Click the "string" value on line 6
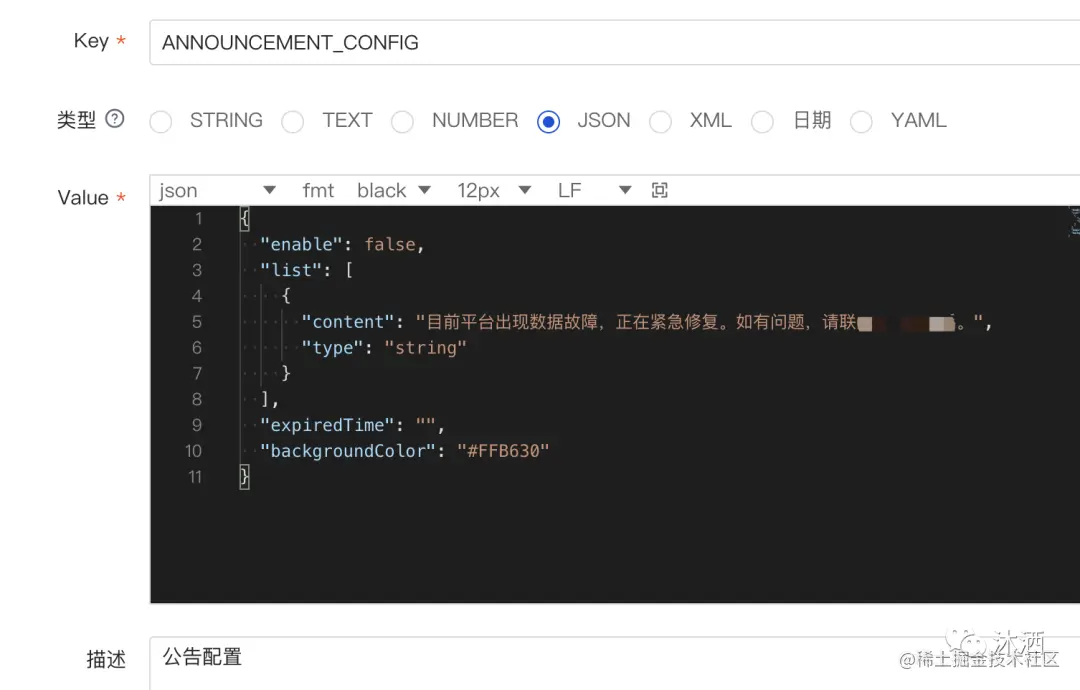 pyautogui.click(x=425, y=348)
